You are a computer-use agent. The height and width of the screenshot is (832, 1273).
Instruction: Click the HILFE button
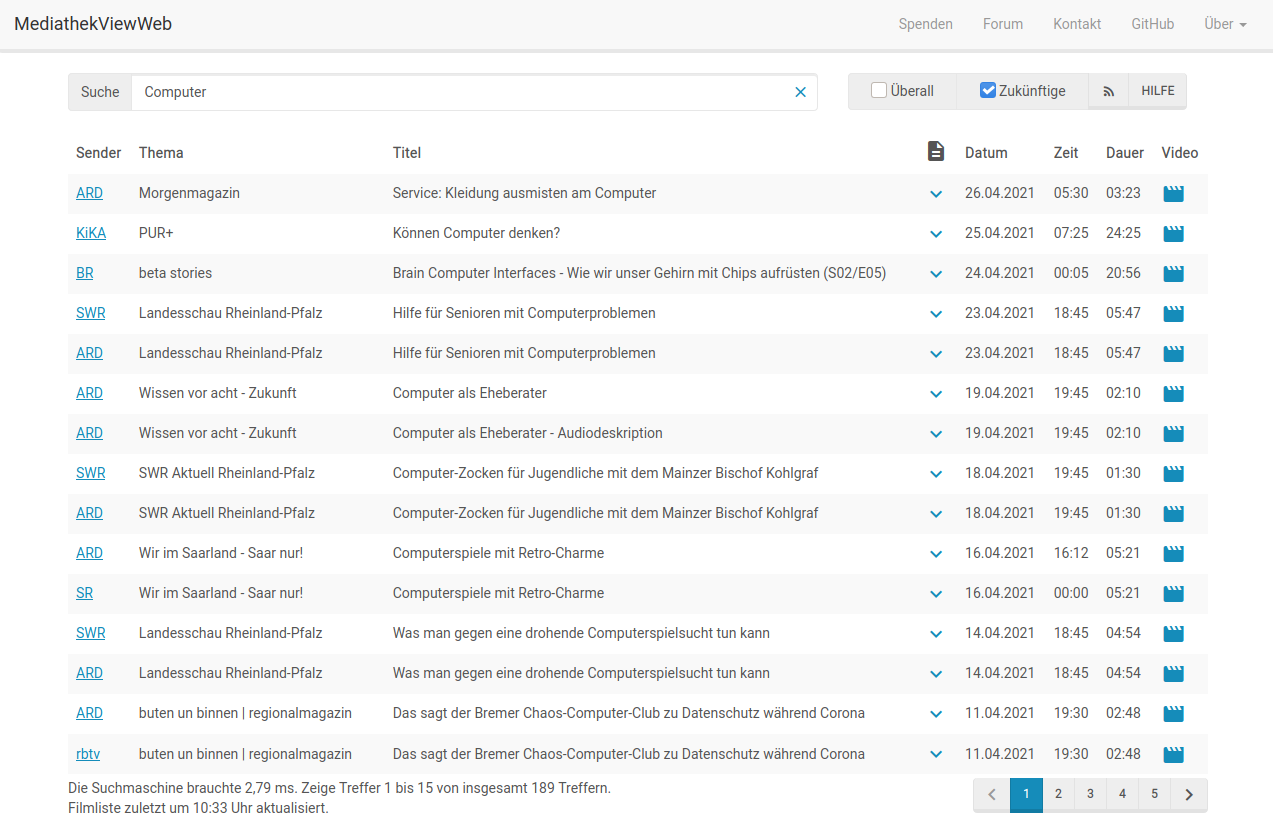pos(1157,90)
